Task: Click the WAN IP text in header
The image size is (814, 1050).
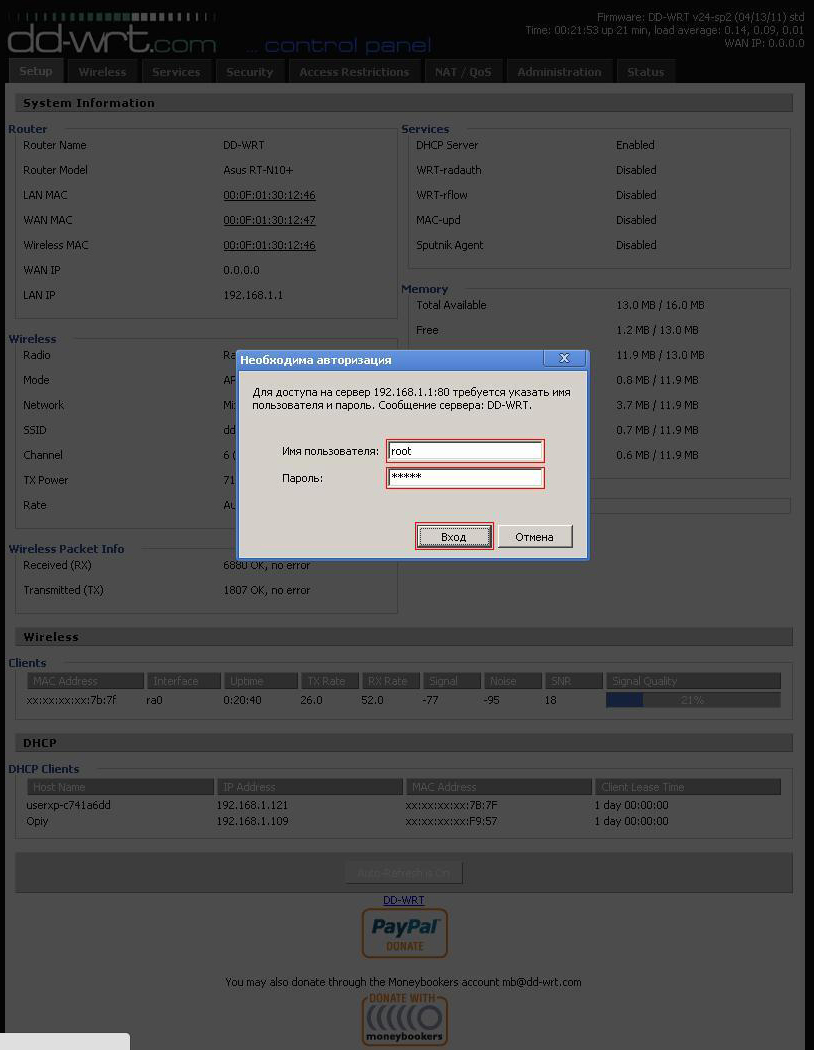Action: (764, 43)
